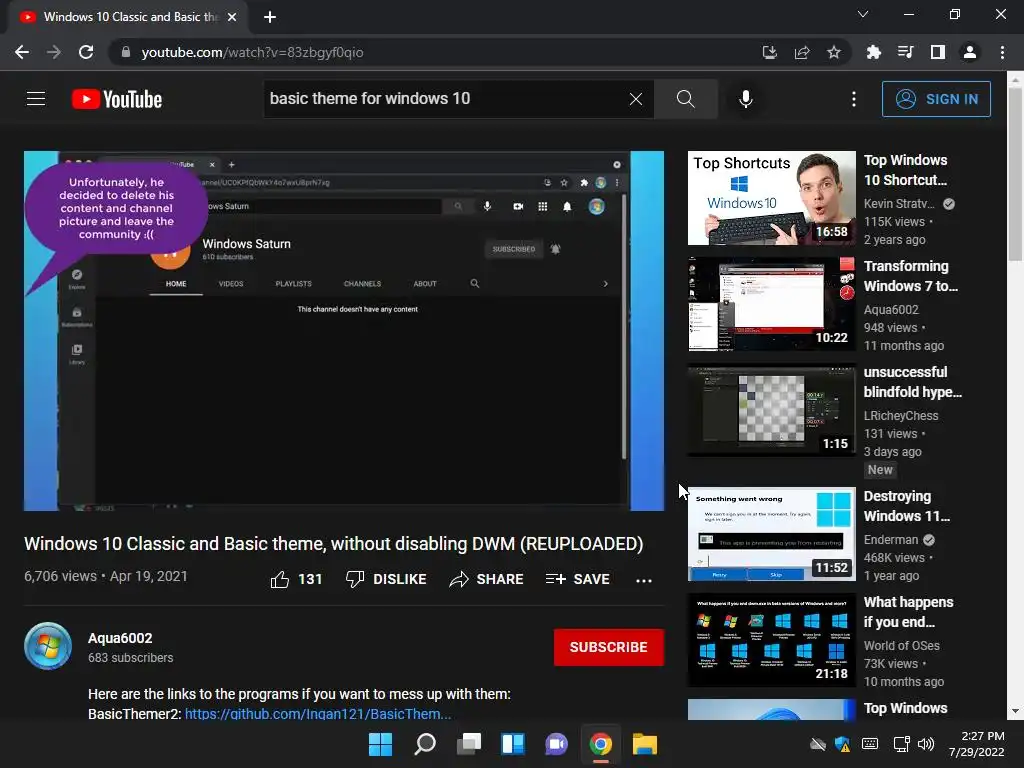Click World of OSes channel name
The image size is (1024, 768).
pyautogui.click(x=902, y=645)
